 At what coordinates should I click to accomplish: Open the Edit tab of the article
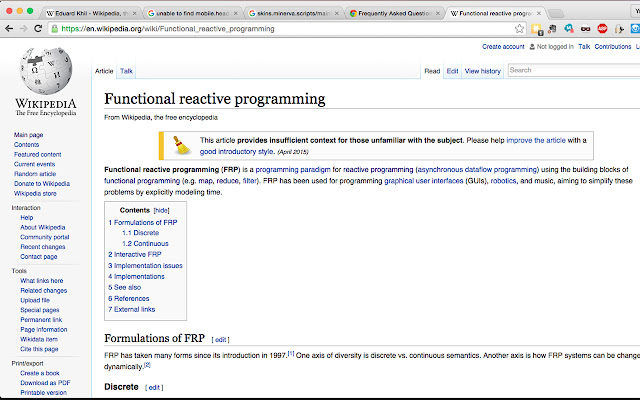pyautogui.click(x=452, y=71)
